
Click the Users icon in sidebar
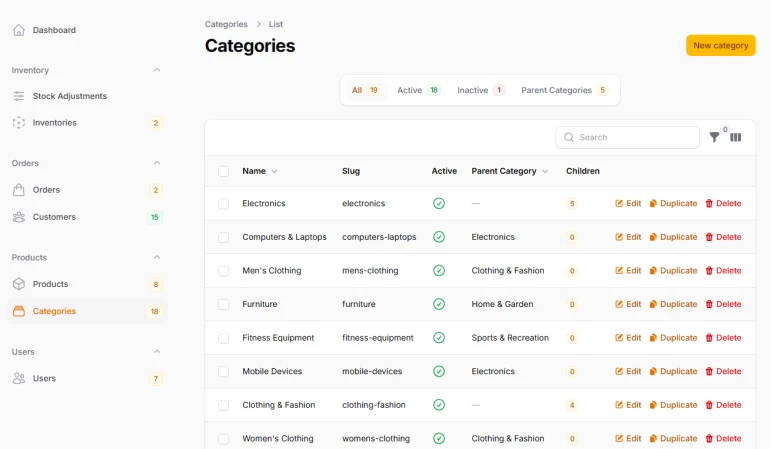pos(19,378)
